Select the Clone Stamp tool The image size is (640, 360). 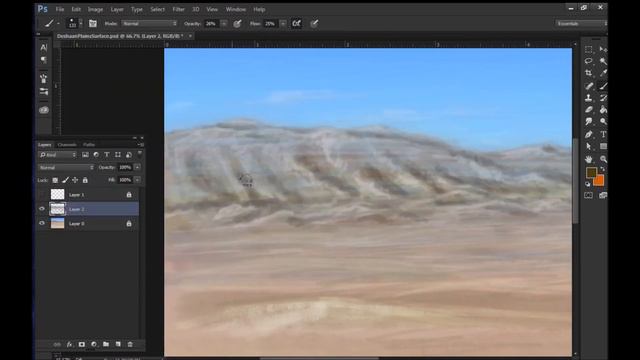[589, 98]
